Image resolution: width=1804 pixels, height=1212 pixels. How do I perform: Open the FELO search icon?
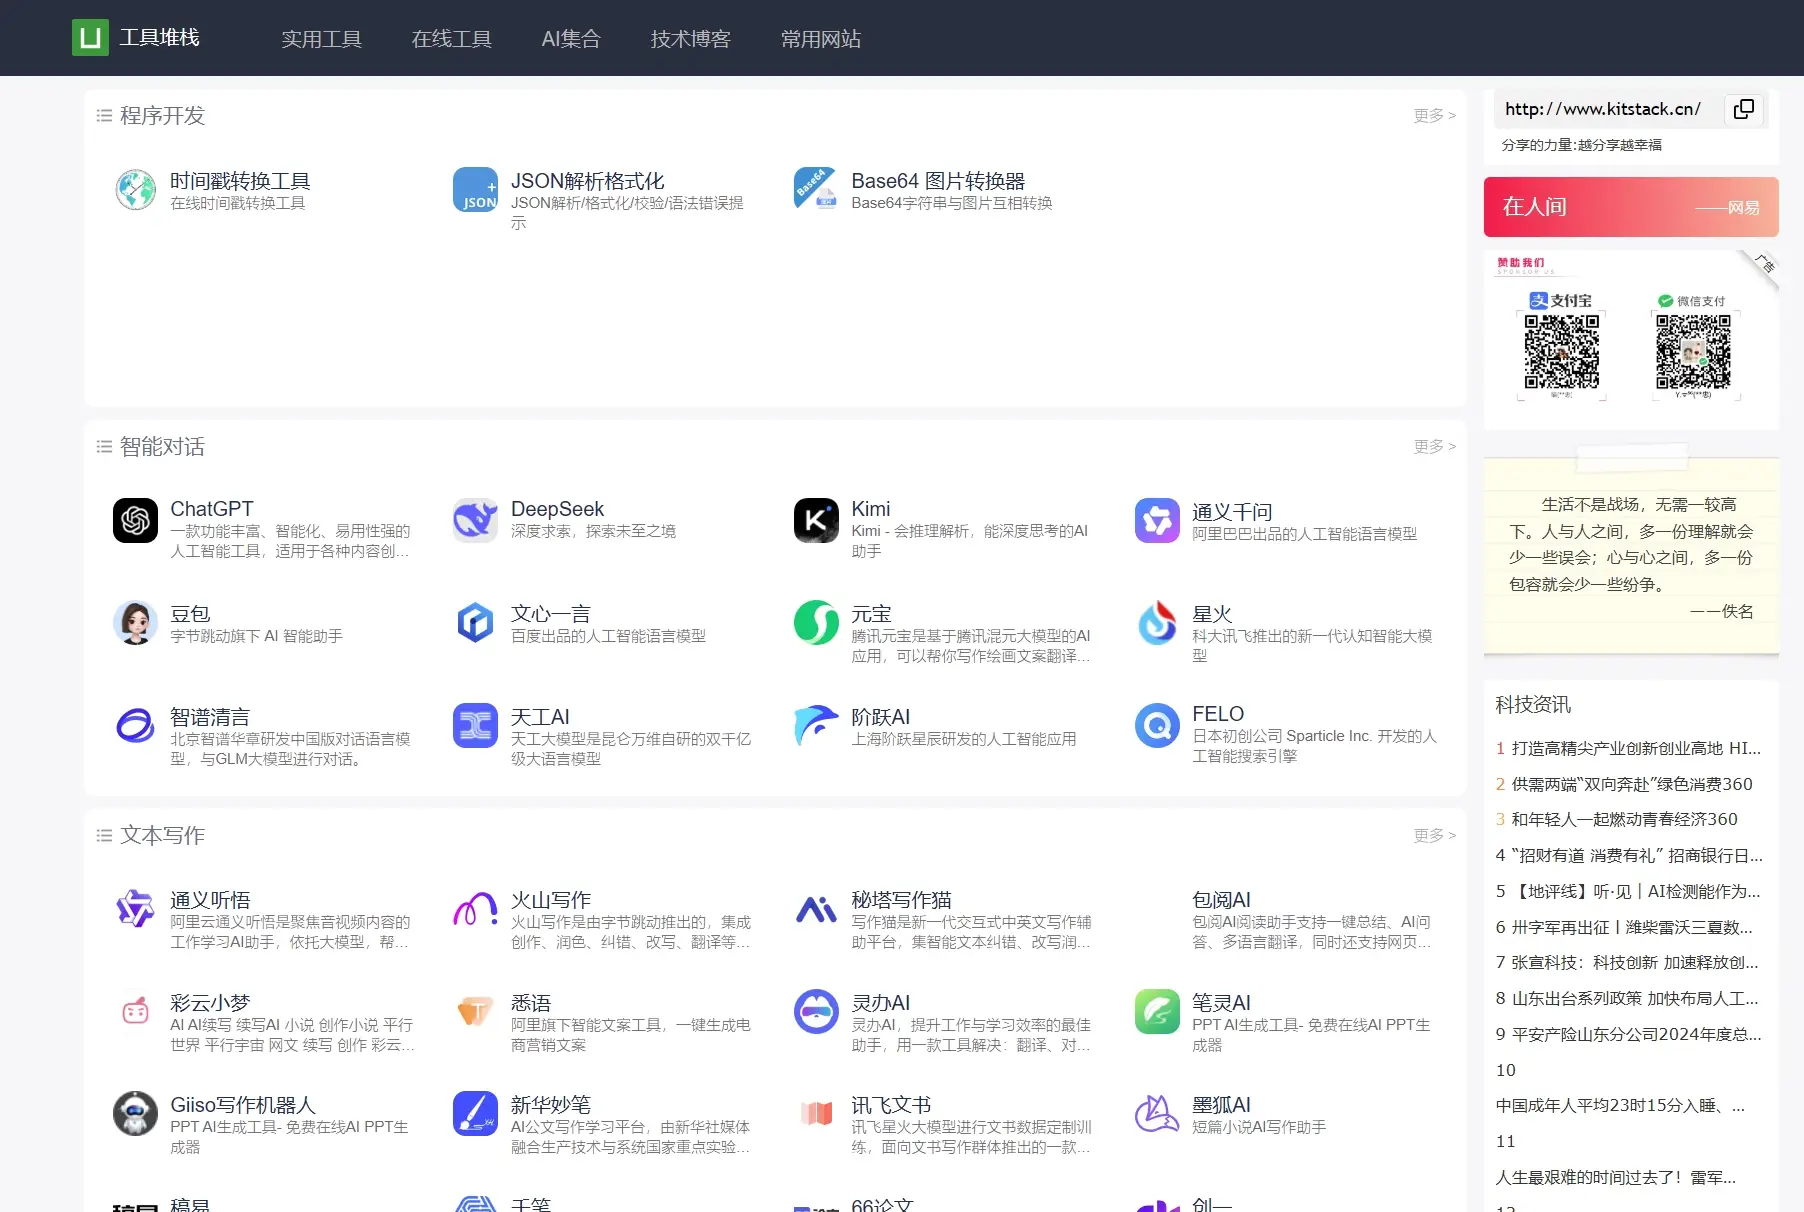tap(1157, 725)
